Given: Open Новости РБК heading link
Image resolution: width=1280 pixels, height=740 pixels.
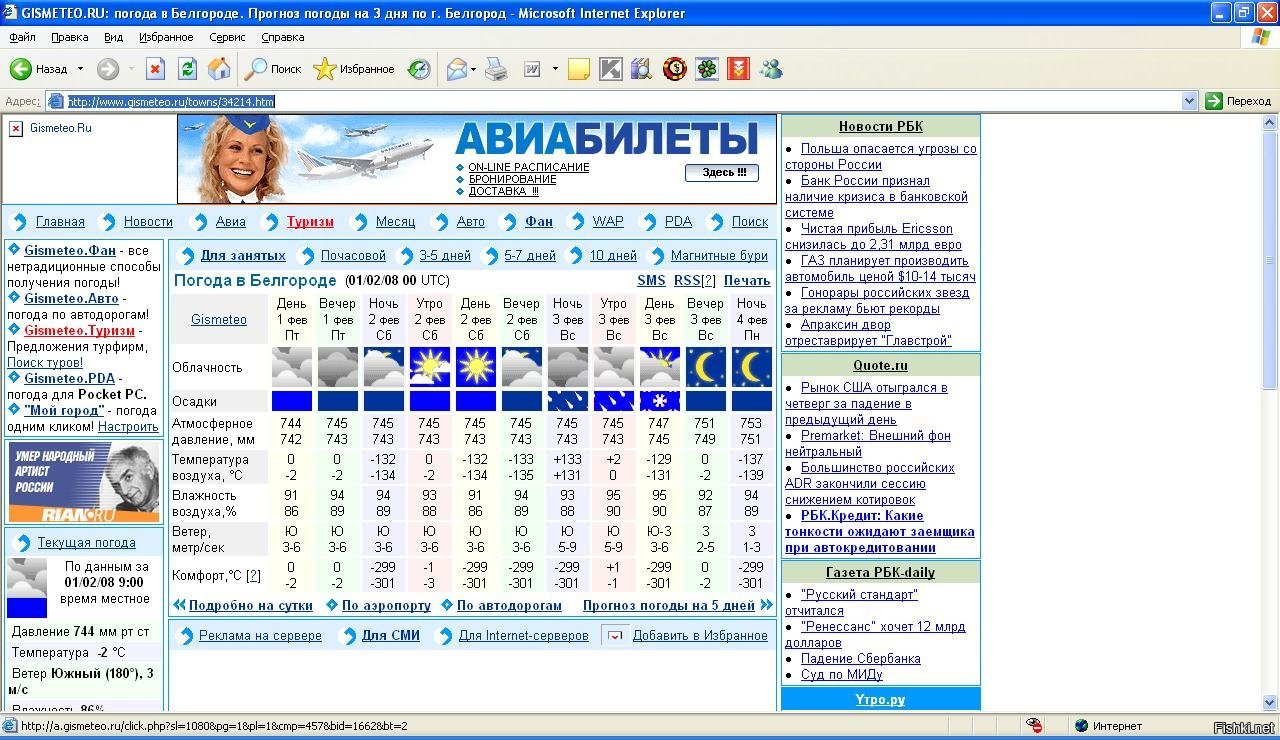Looking at the screenshot, I should coord(881,127).
